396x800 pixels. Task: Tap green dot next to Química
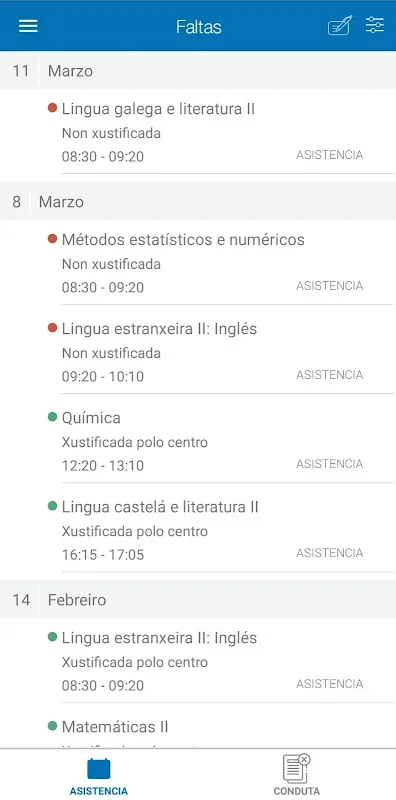pos(52,417)
